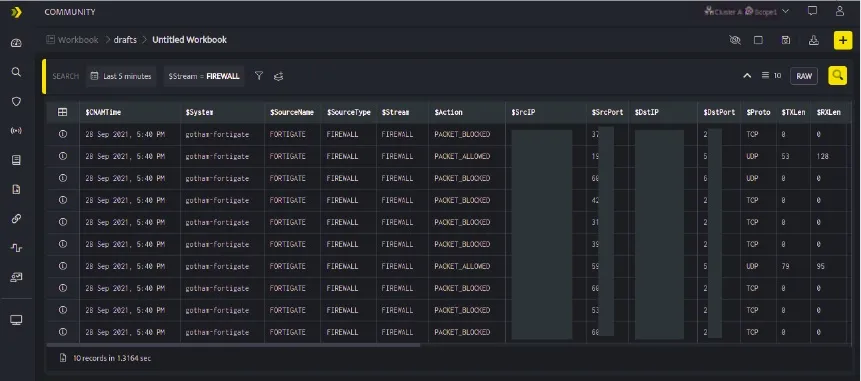Open the monitor display icon in sidebar

click(16, 320)
